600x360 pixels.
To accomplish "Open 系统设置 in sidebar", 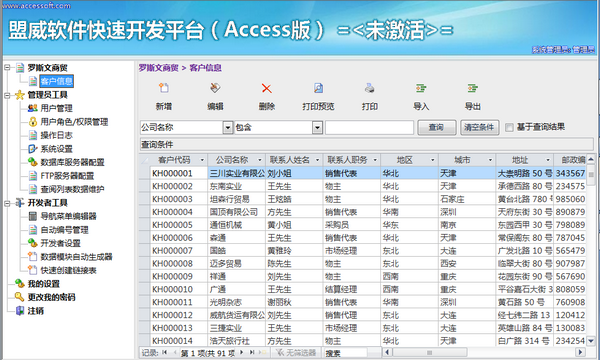I will pos(56,149).
